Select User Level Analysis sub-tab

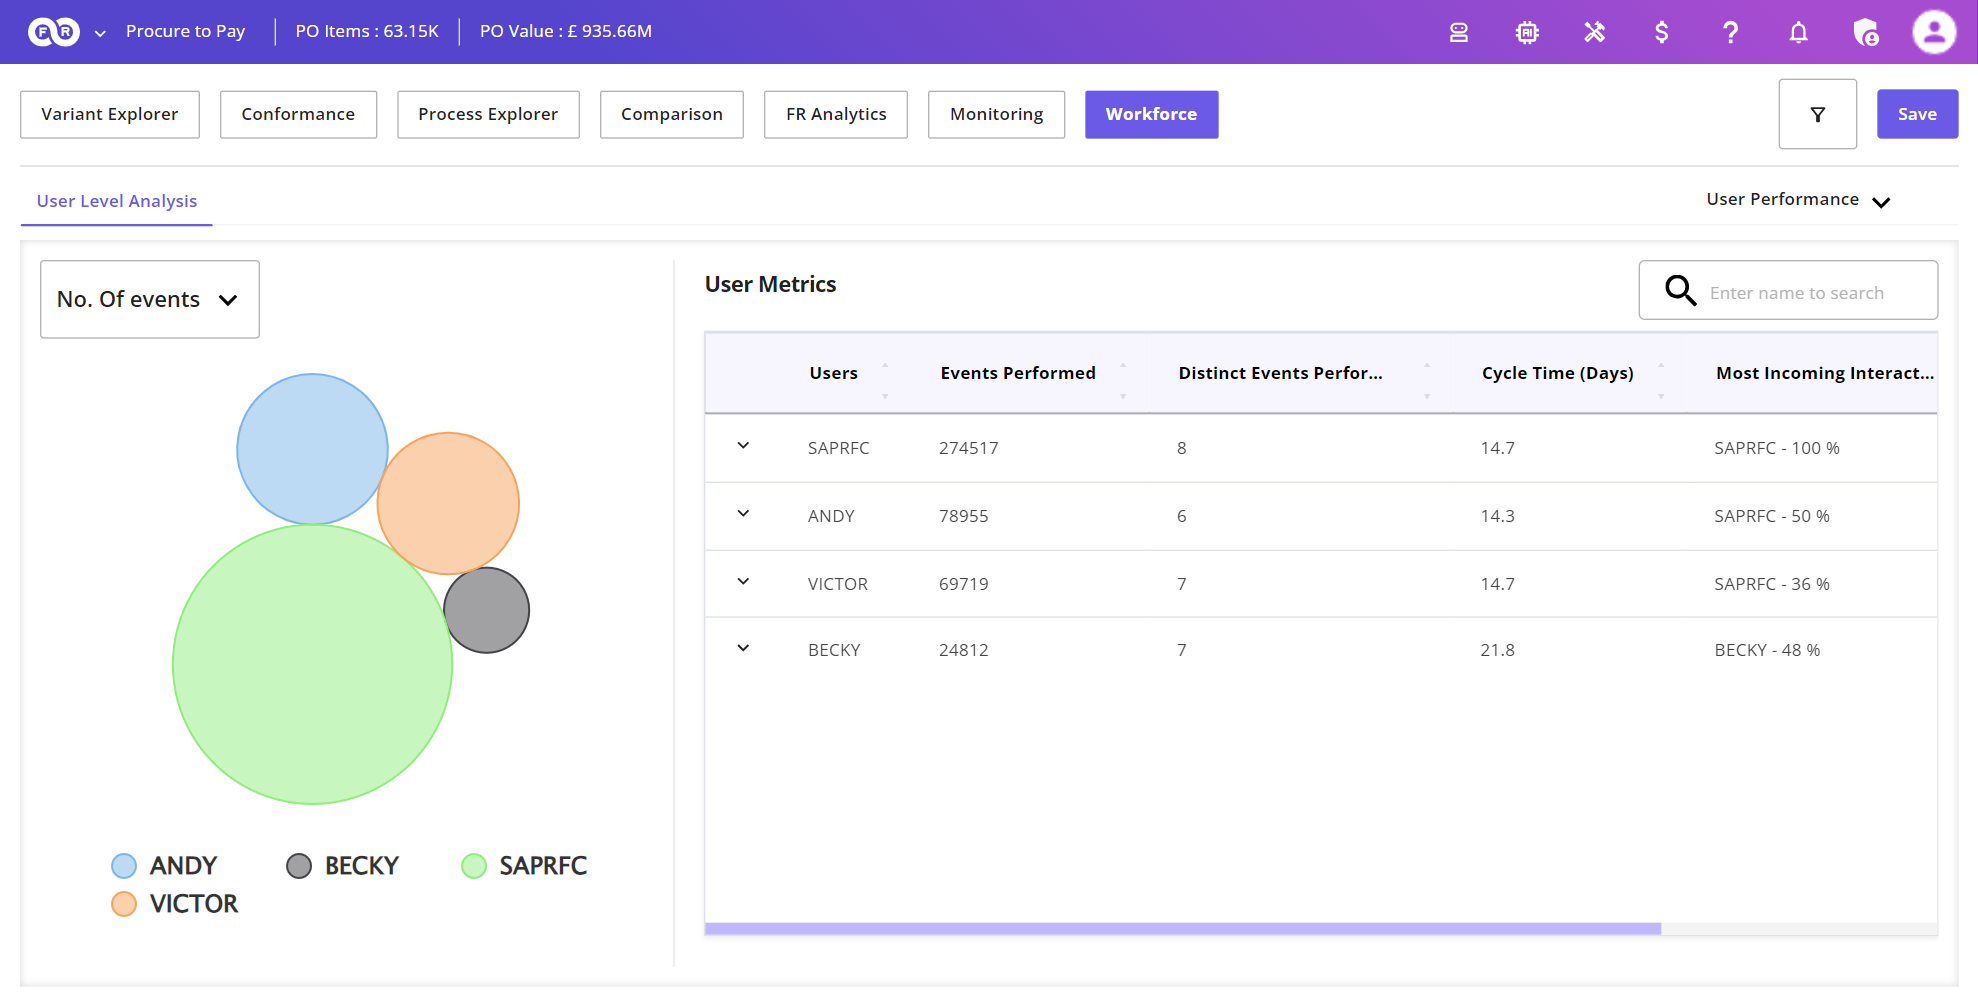pos(117,201)
